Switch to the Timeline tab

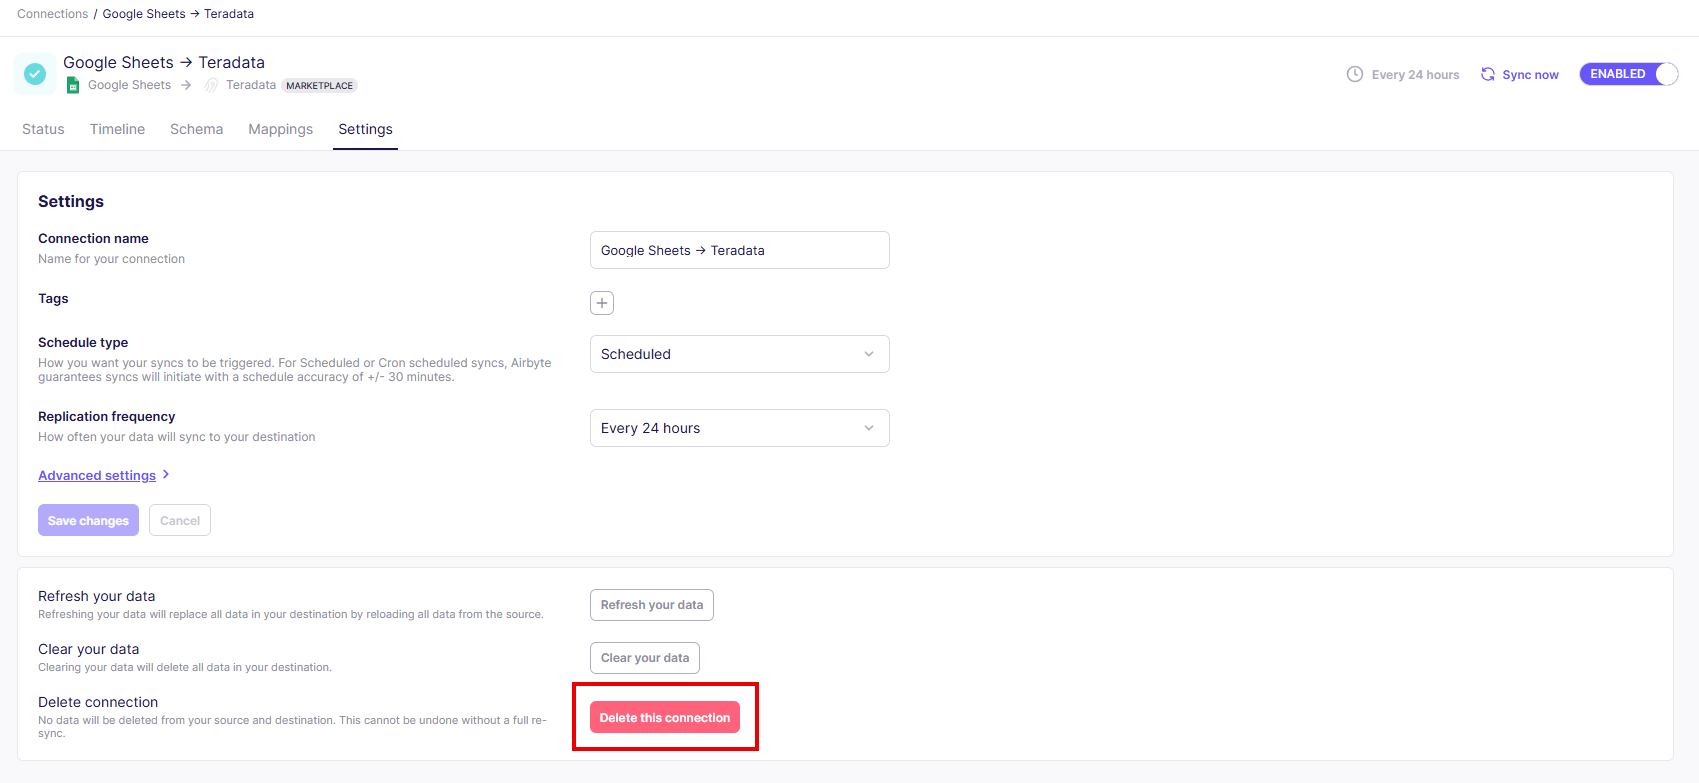point(117,129)
